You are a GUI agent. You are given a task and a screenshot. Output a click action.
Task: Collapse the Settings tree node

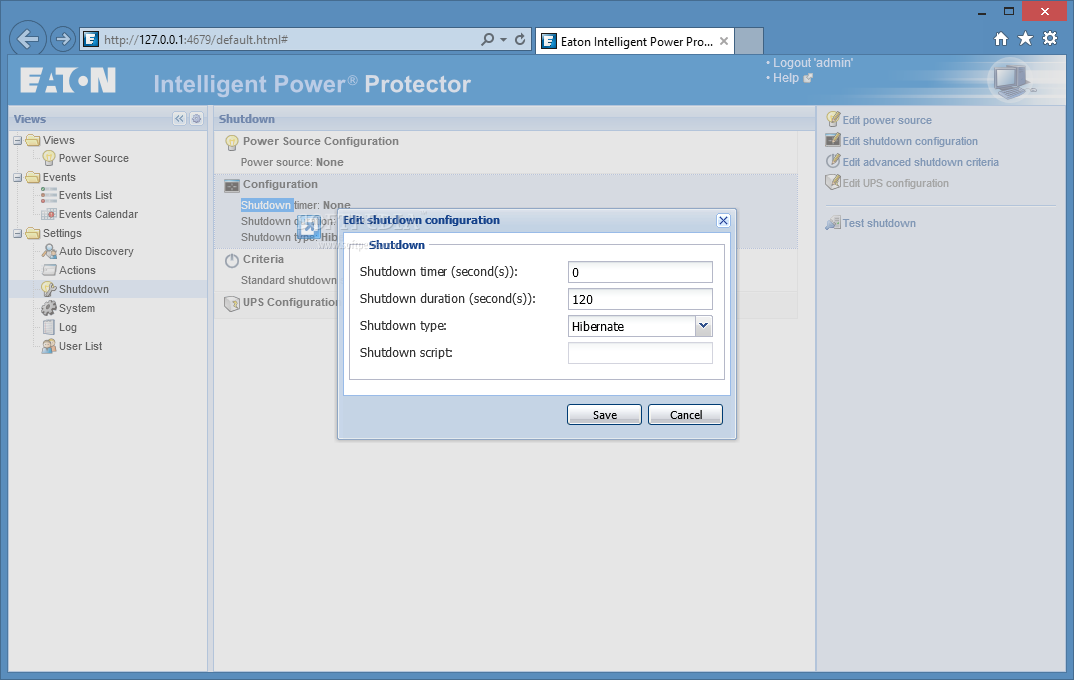18,234
